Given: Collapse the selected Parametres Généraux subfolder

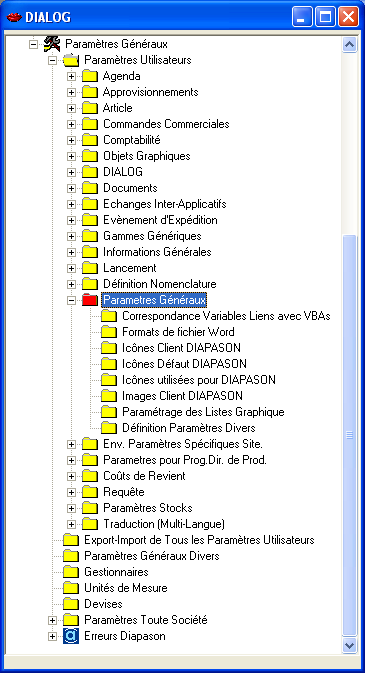Looking at the screenshot, I should pos(71,300).
